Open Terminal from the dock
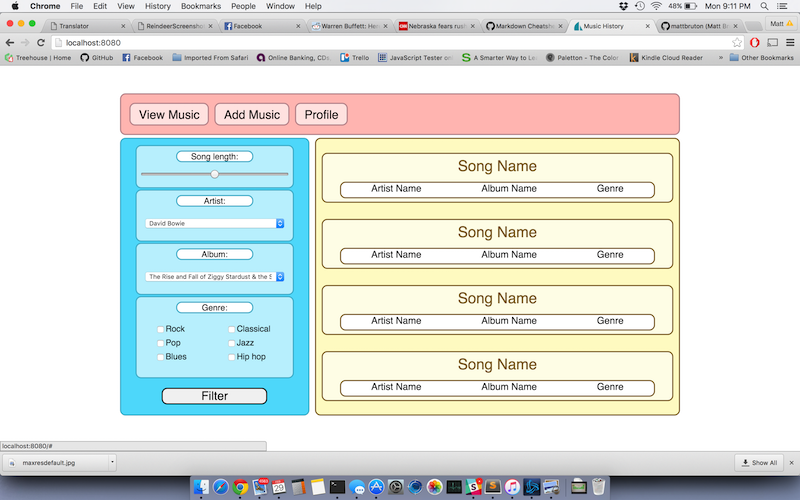The image size is (800, 500). point(337,487)
